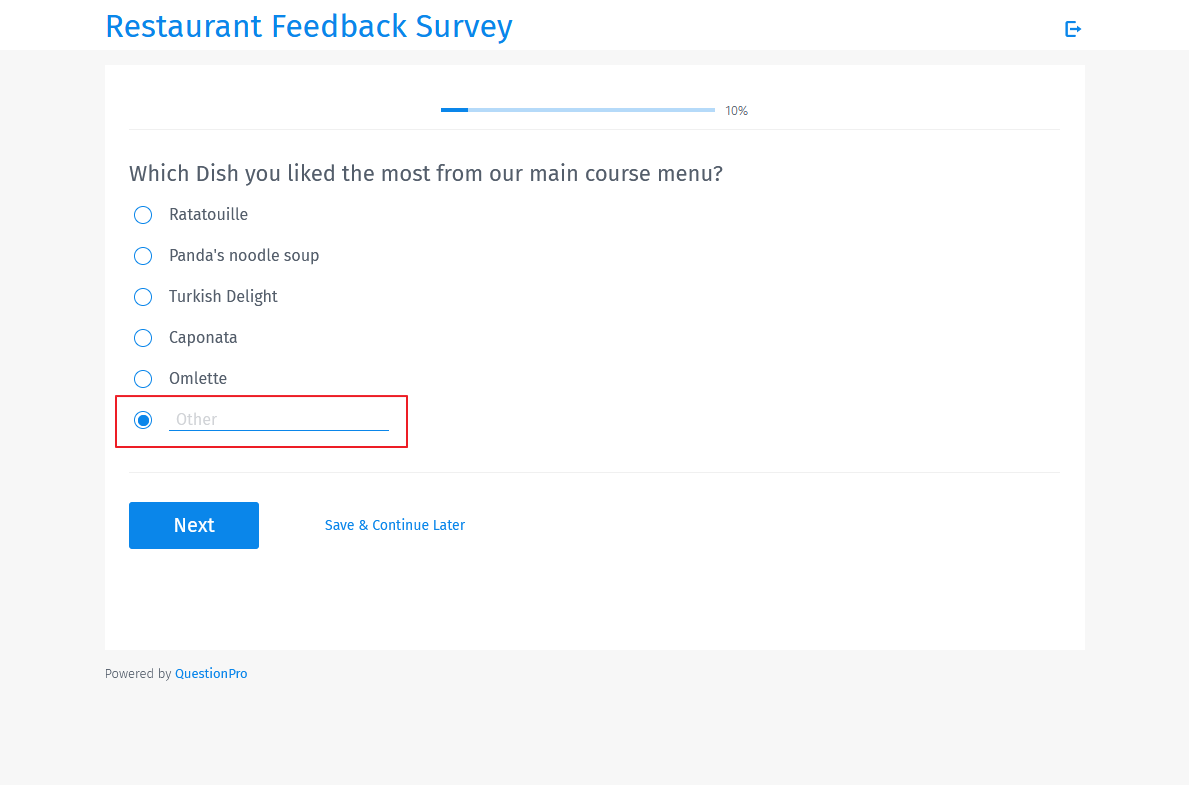Select the Ratatouille radio button

(142, 214)
